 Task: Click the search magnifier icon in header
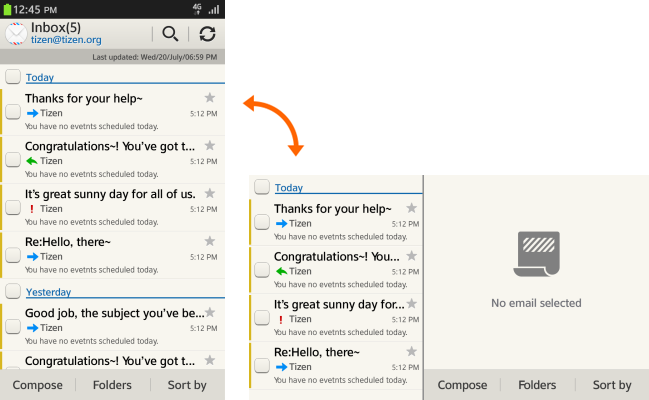(x=170, y=34)
